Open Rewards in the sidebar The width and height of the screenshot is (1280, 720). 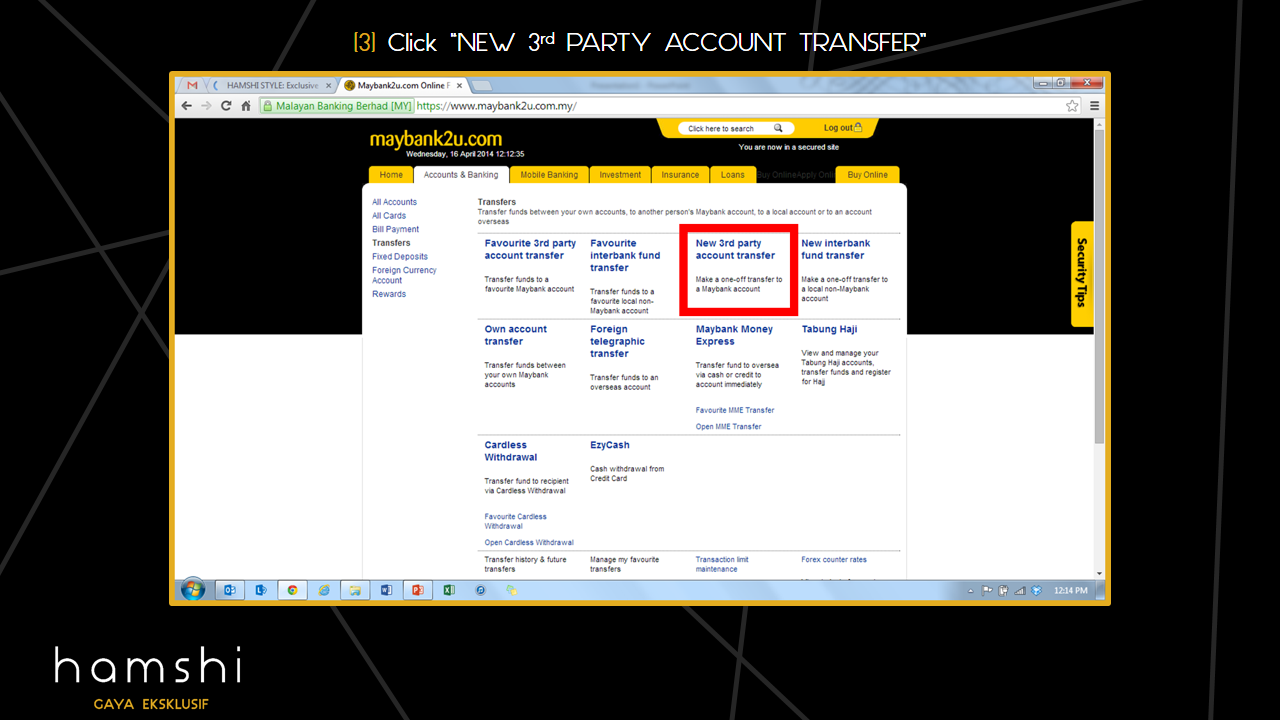pyautogui.click(x=389, y=294)
